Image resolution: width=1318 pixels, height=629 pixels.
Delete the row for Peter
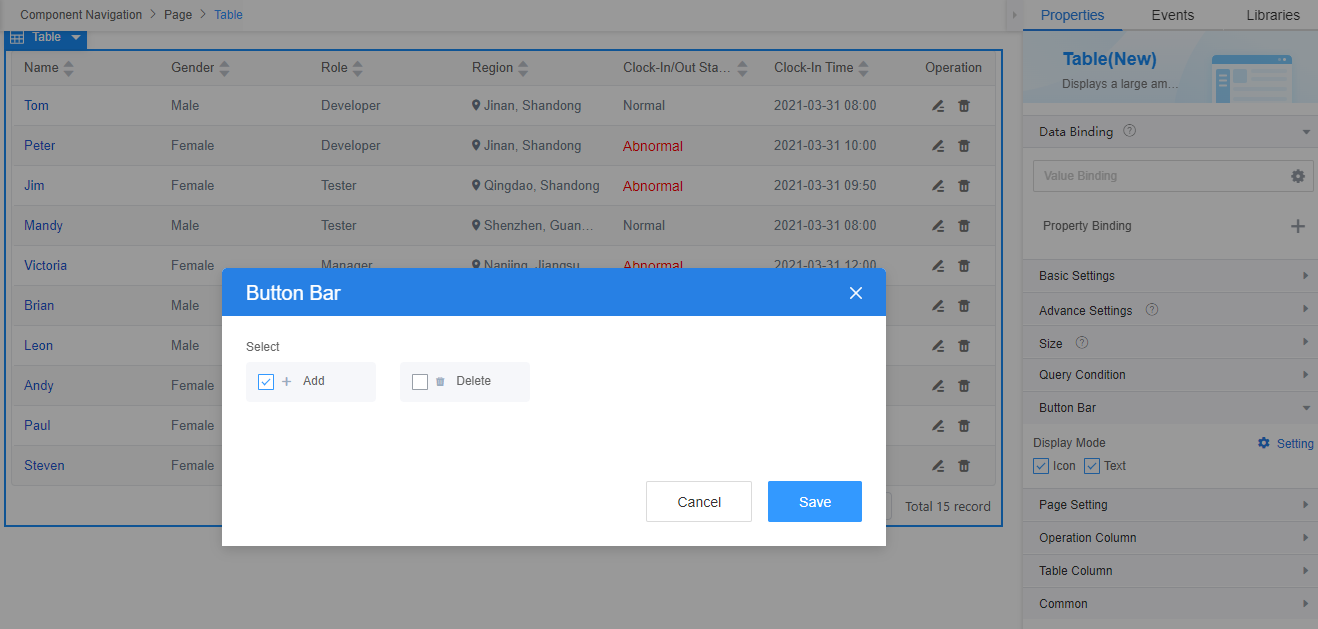tap(964, 146)
